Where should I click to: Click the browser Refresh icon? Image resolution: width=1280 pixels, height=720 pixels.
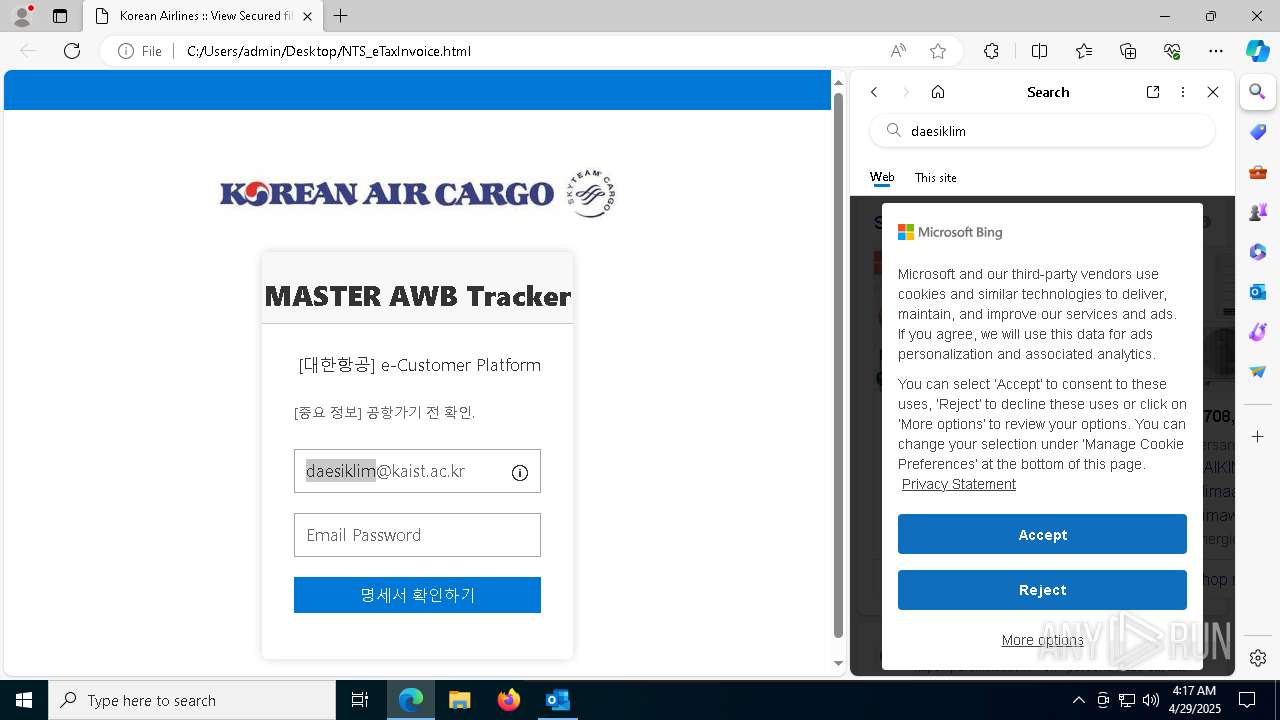pos(72,51)
